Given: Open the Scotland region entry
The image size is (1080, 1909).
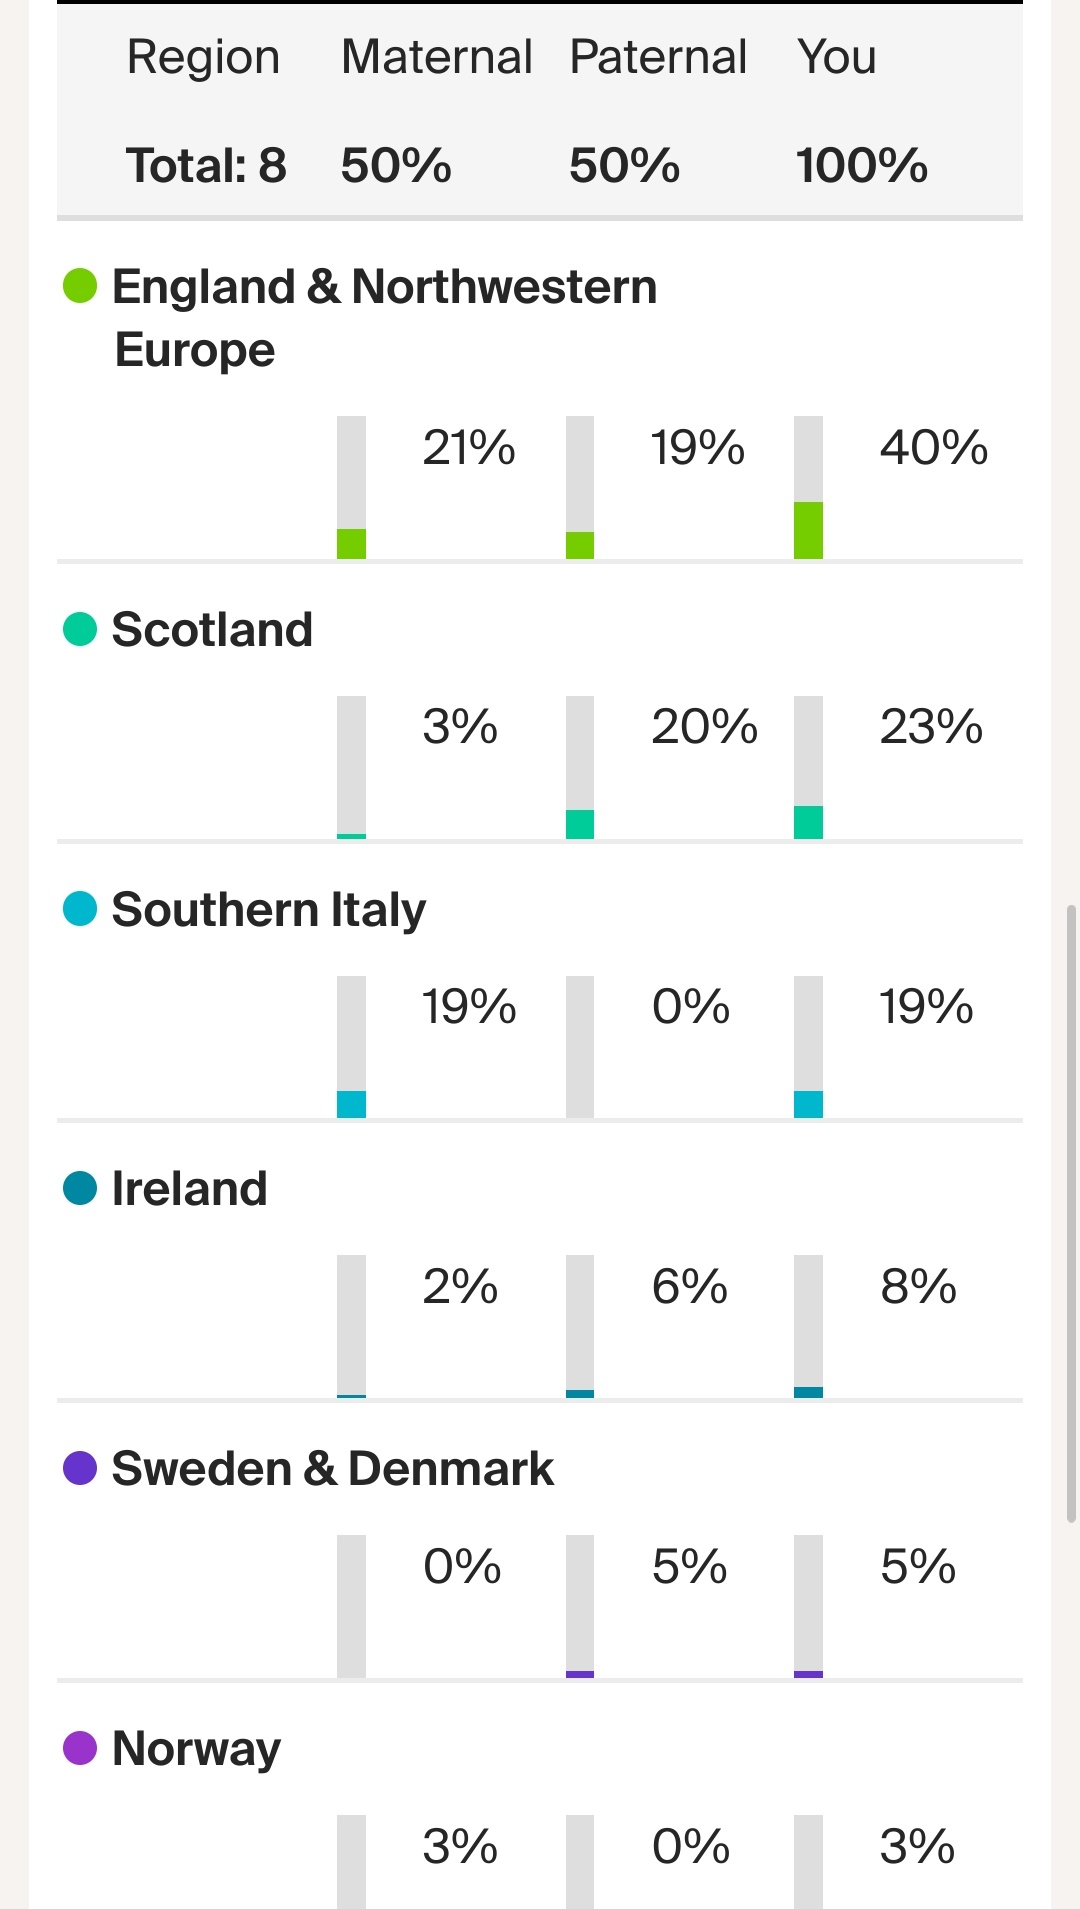Looking at the screenshot, I should 212,630.
